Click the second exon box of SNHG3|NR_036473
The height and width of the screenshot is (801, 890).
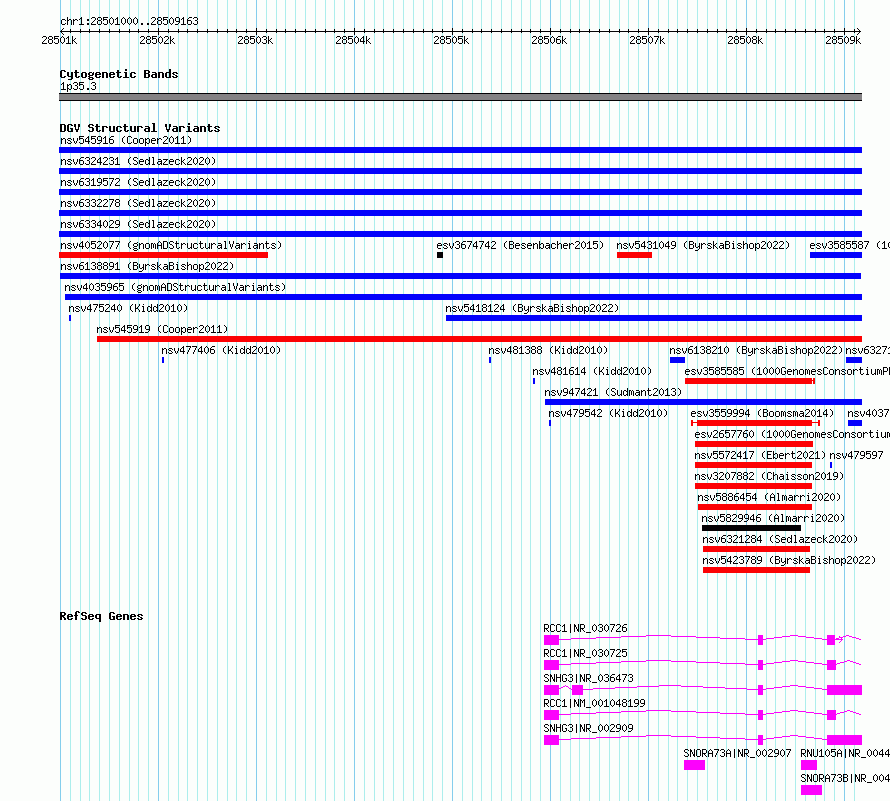pos(577,690)
